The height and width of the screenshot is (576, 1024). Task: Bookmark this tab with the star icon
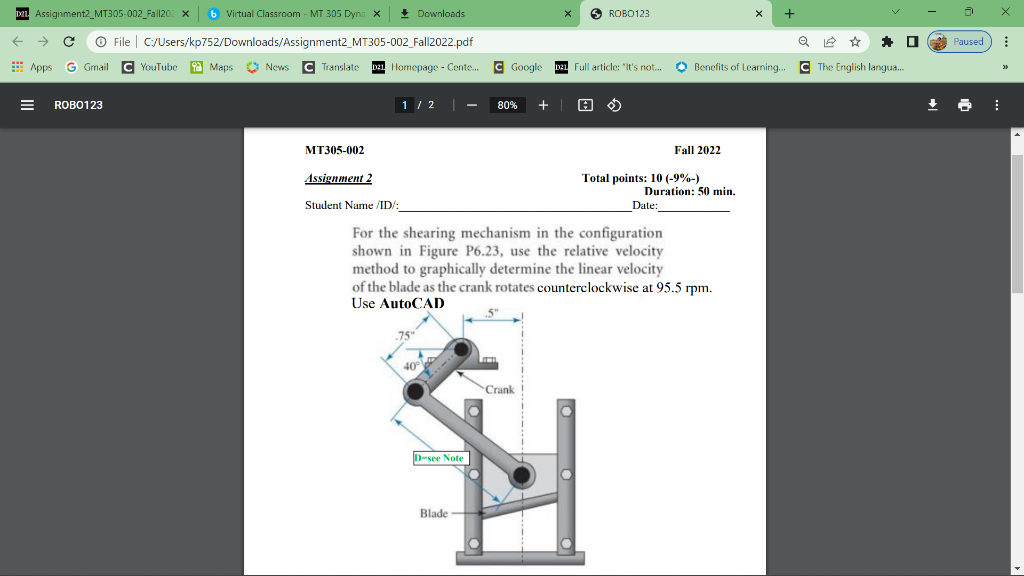[855, 42]
